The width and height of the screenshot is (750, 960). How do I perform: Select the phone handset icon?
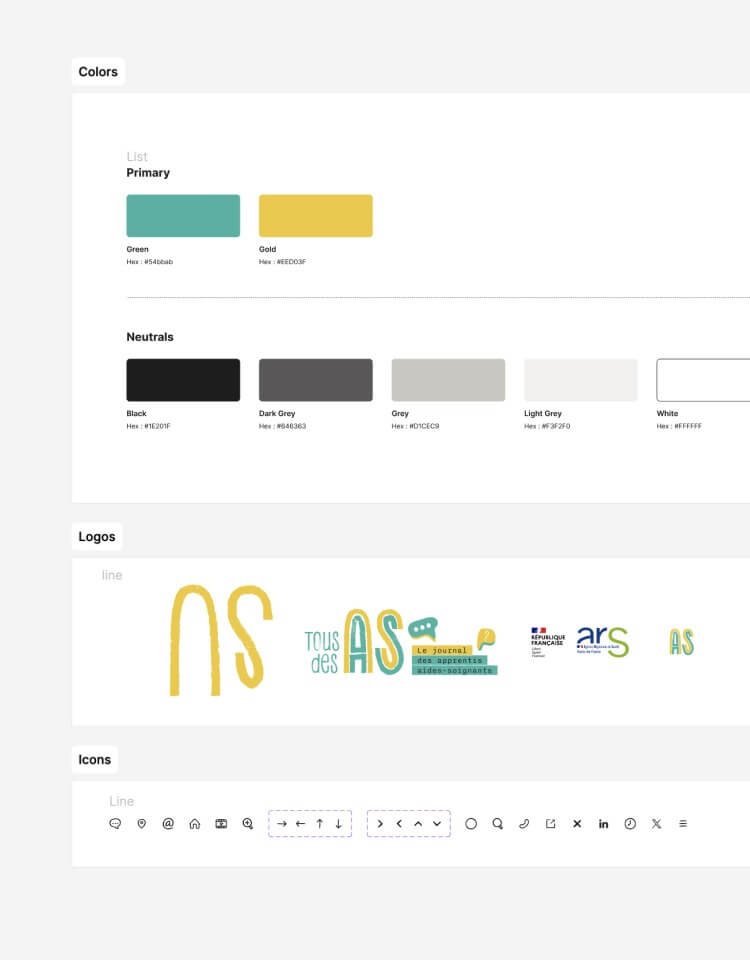coord(524,823)
